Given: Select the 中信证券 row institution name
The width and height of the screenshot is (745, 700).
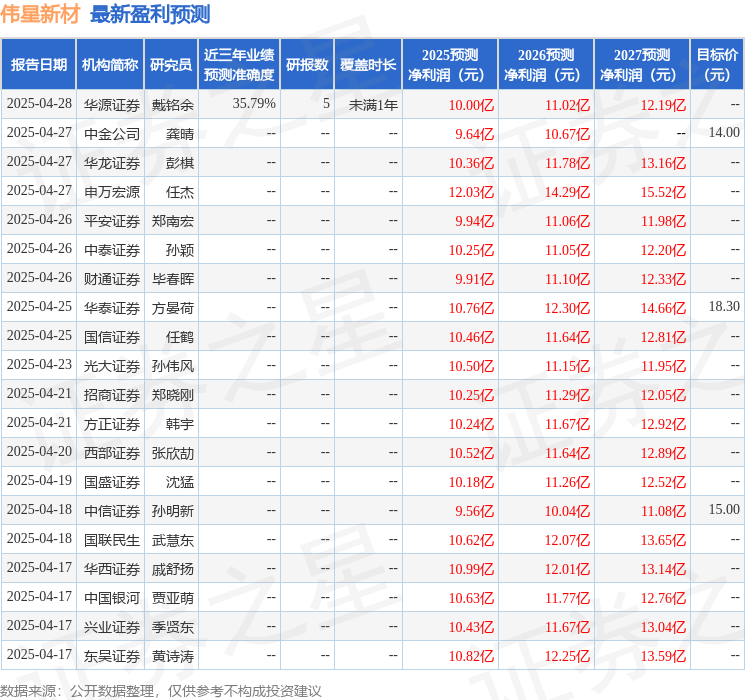Looking at the screenshot, I should click(112, 511).
